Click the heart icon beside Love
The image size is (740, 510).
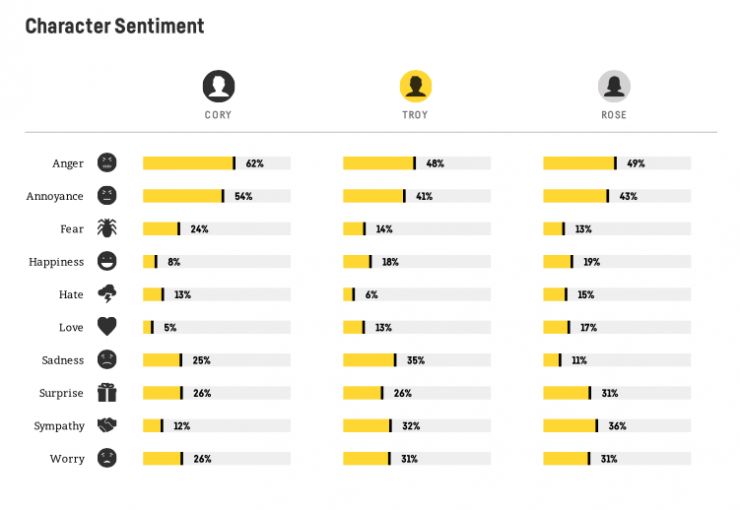coord(107,327)
